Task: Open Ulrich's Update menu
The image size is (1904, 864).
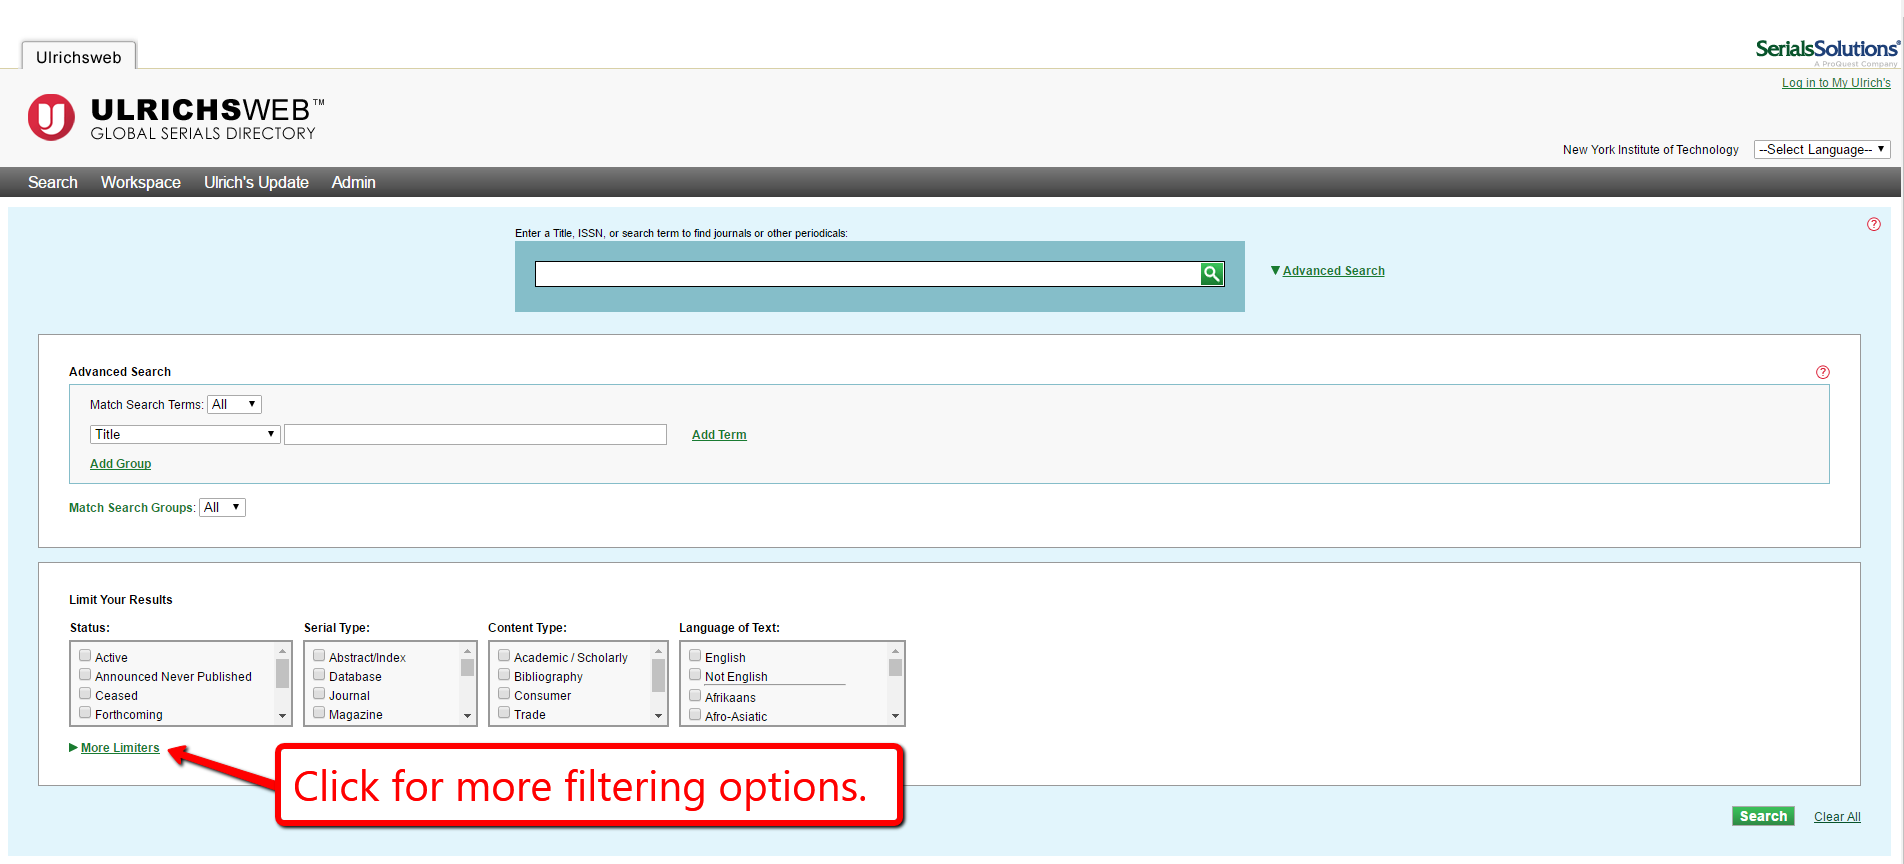Action: click(256, 182)
